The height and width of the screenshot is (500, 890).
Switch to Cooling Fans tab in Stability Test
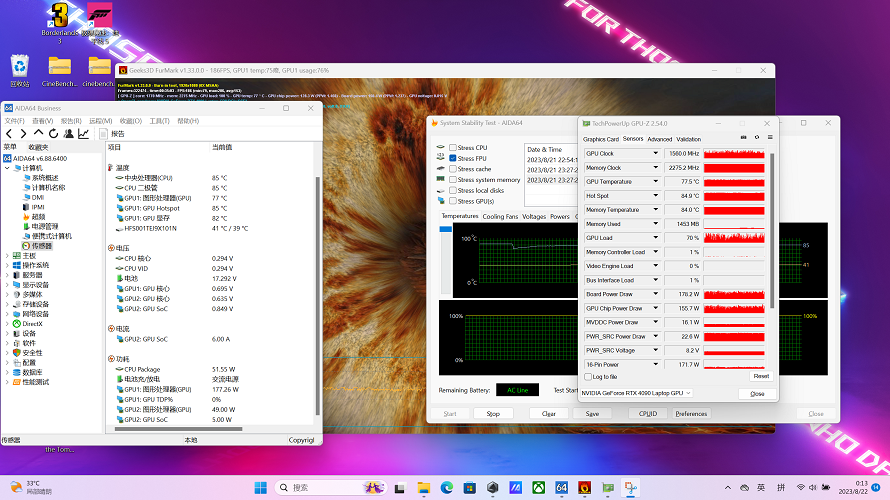(500, 216)
